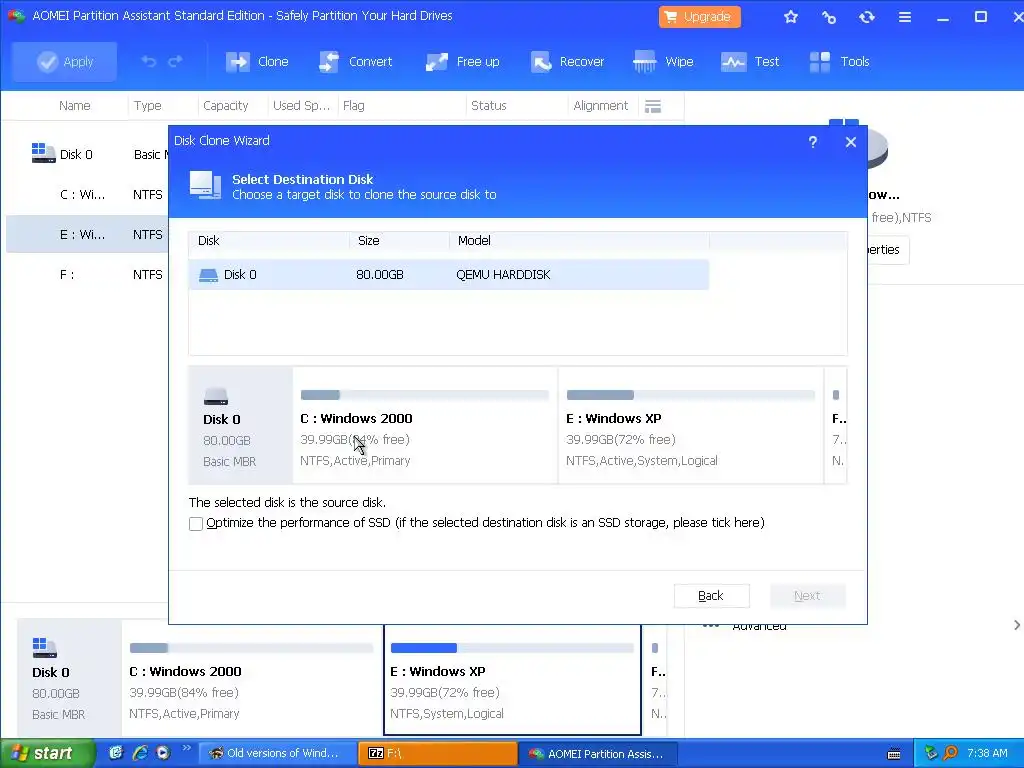Viewport: 1024px width, 768px height.
Task: Select F: row in main list
Action: pyautogui.click(x=86, y=275)
